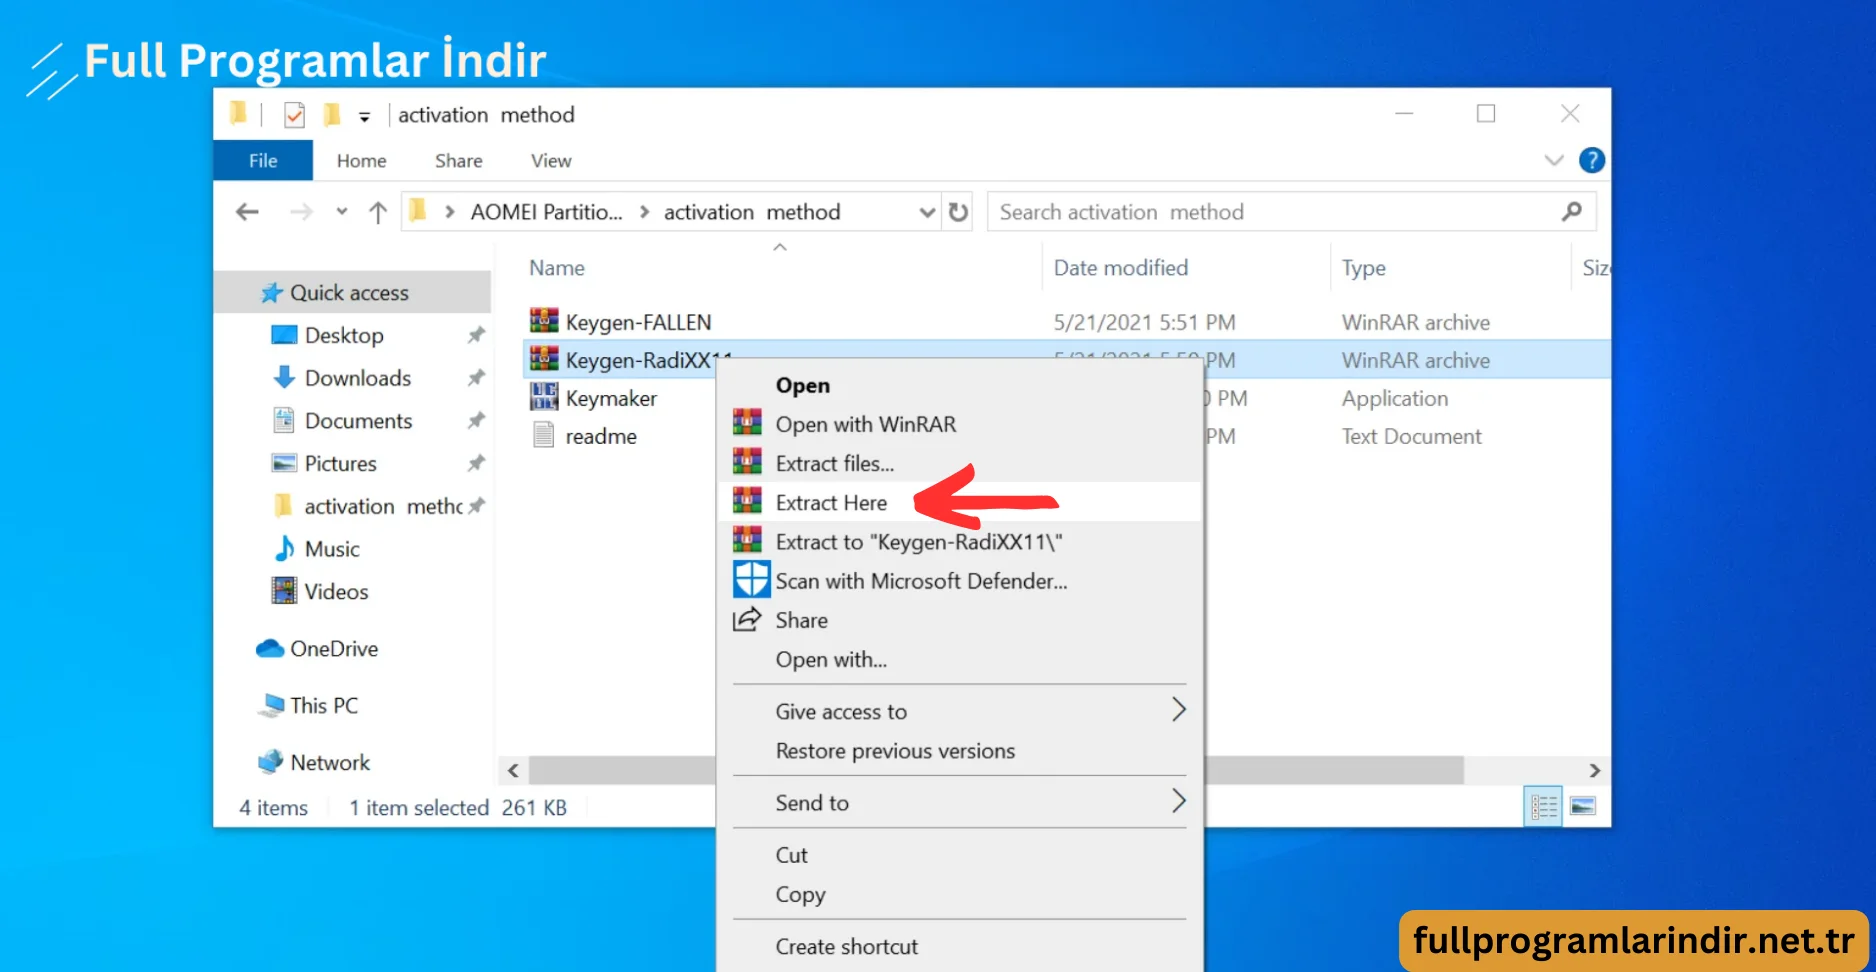The image size is (1876, 972).
Task: Open the View ribbon tab
Action: point(551,160)
